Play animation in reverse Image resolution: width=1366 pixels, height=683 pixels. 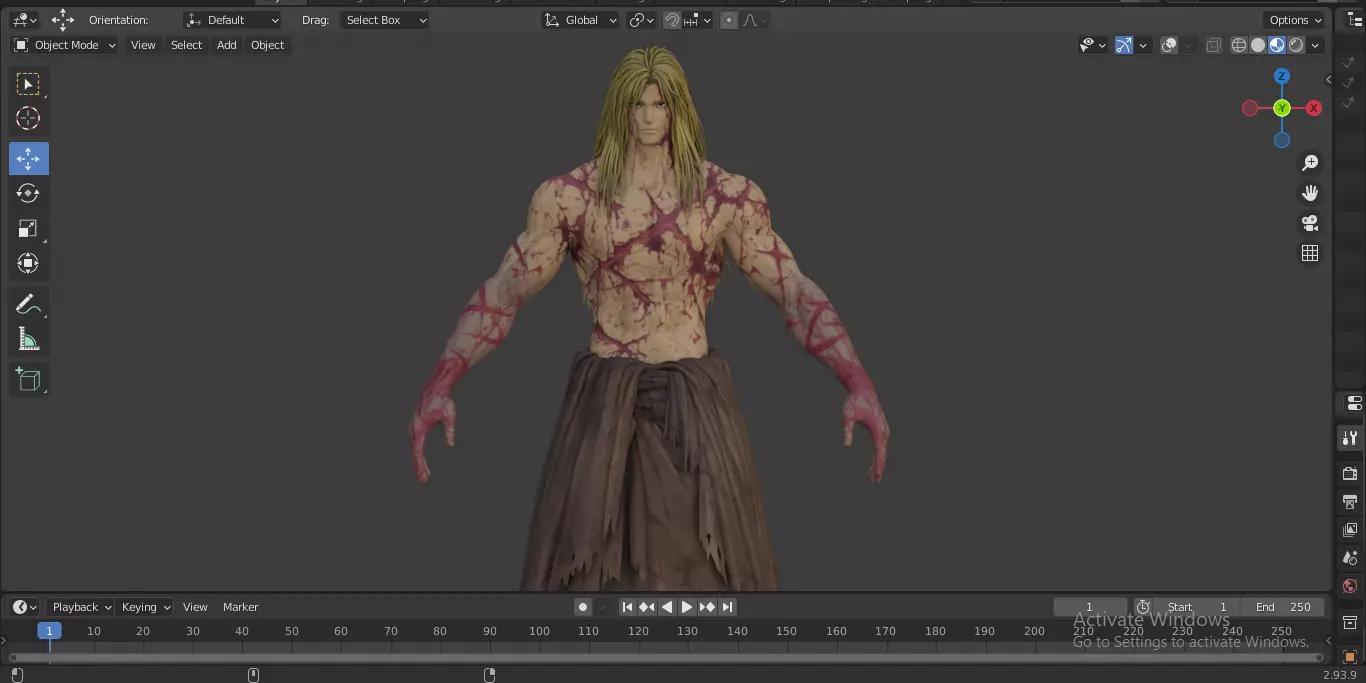pyautogui.click(x=667, y=607)
